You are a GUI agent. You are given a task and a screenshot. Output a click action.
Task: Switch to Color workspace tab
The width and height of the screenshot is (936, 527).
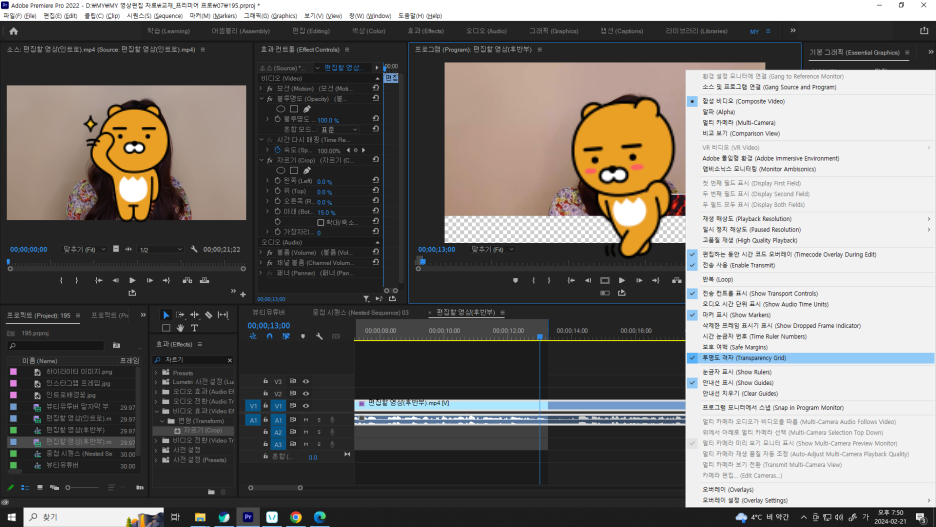368,31
